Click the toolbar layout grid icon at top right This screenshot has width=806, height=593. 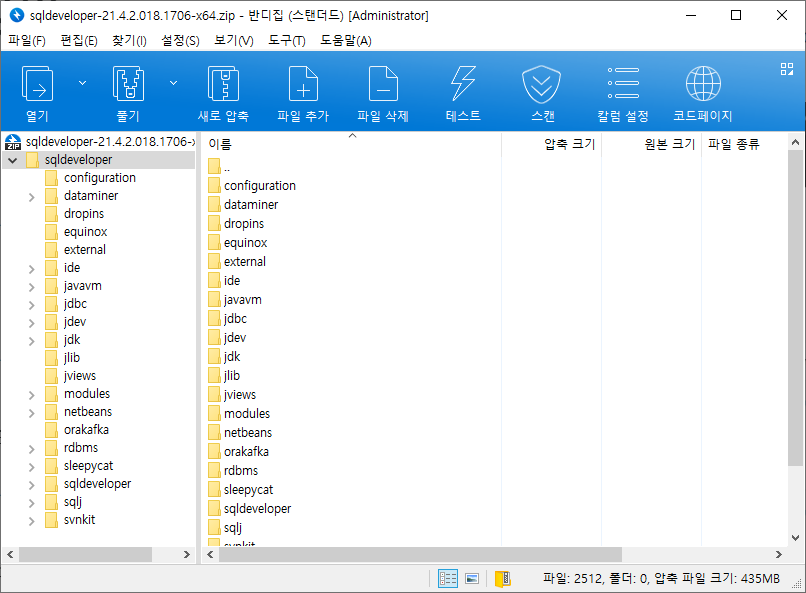(x=786, y=69)
